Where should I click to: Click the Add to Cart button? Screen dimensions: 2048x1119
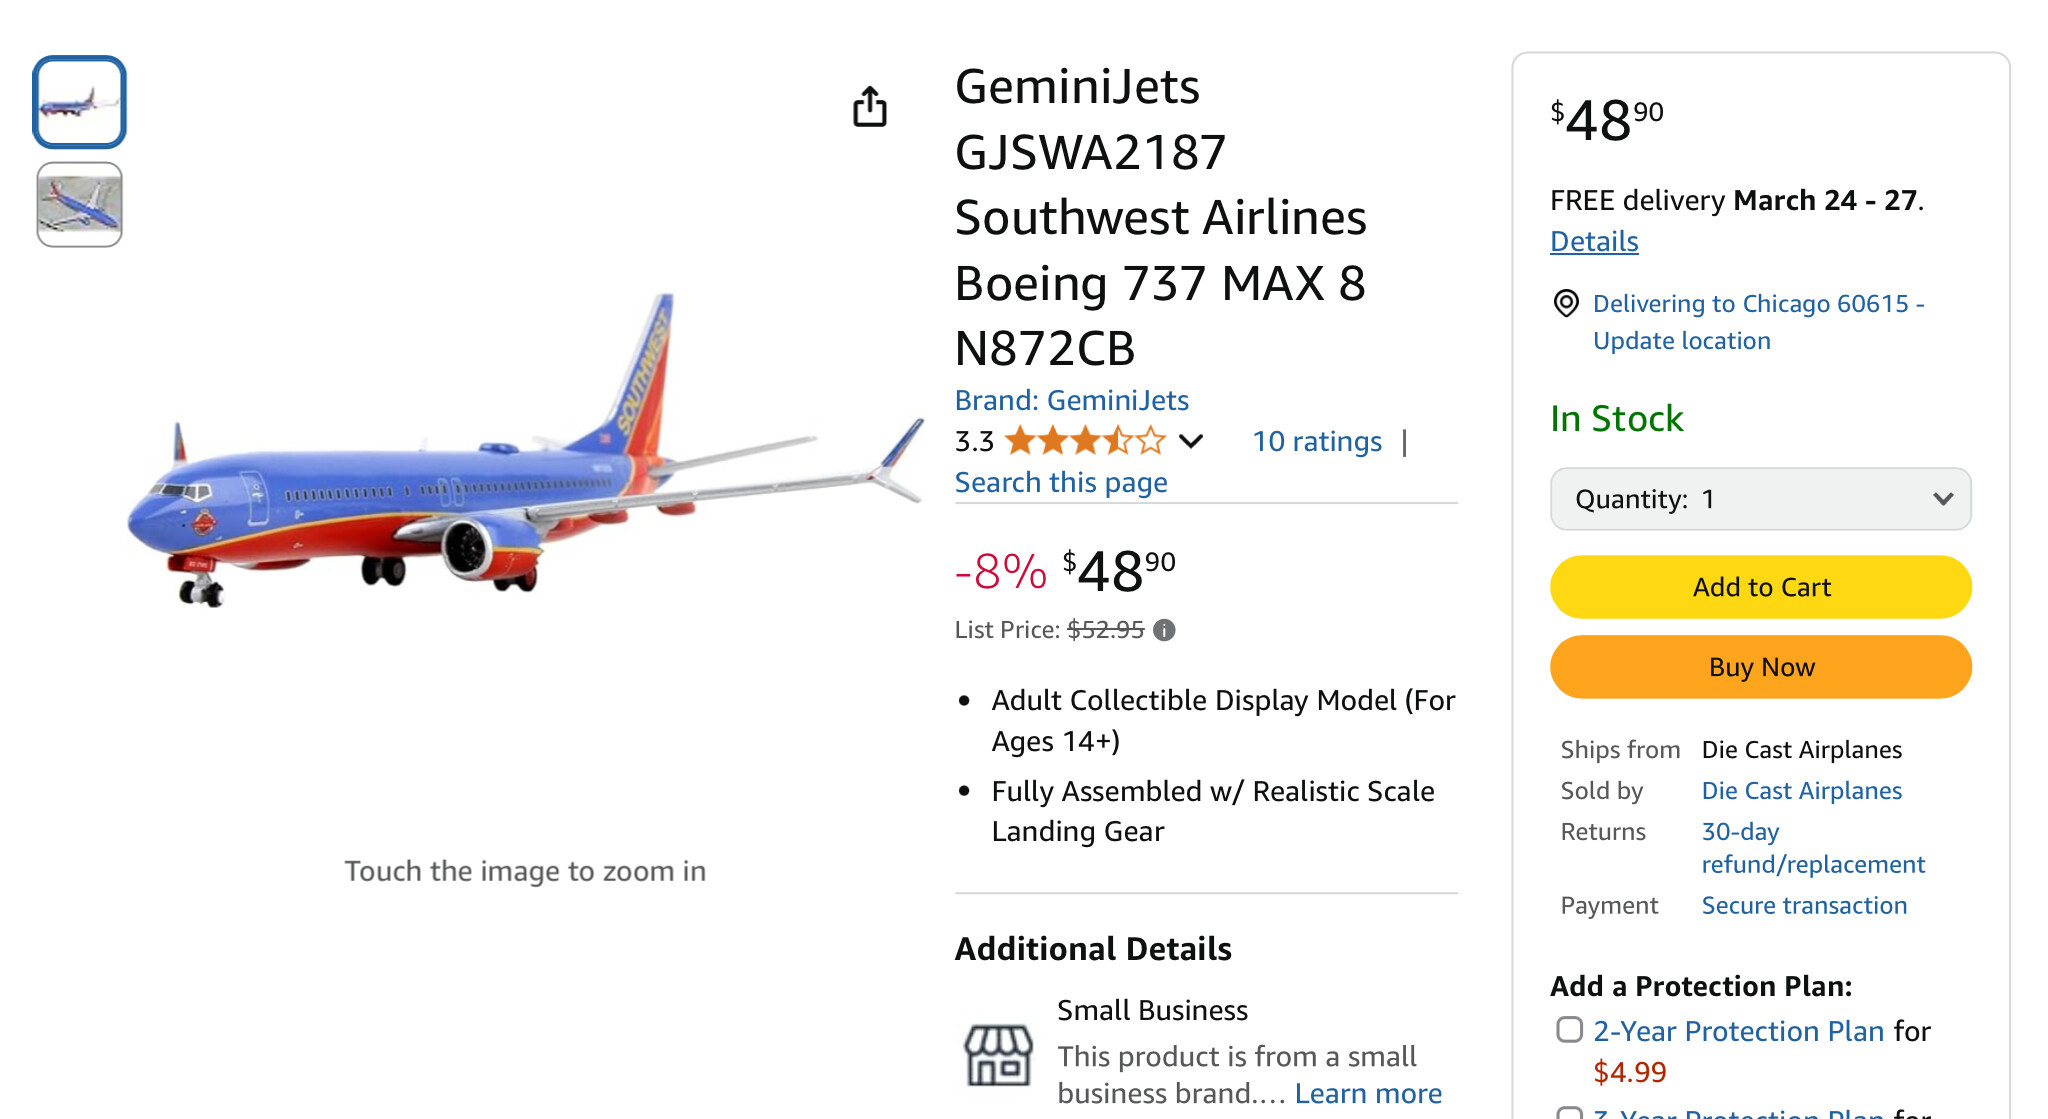(1760, 587)
